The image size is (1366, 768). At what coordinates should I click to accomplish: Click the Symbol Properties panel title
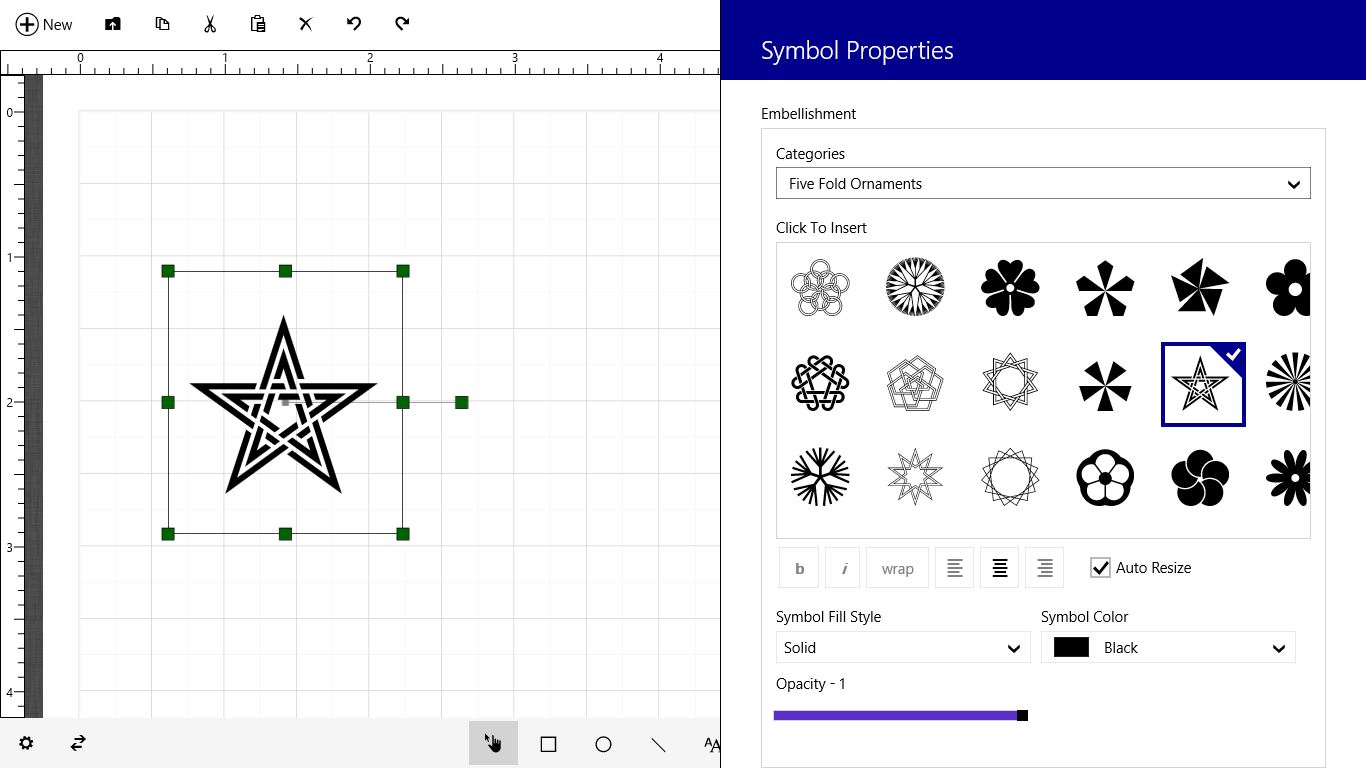857,50
